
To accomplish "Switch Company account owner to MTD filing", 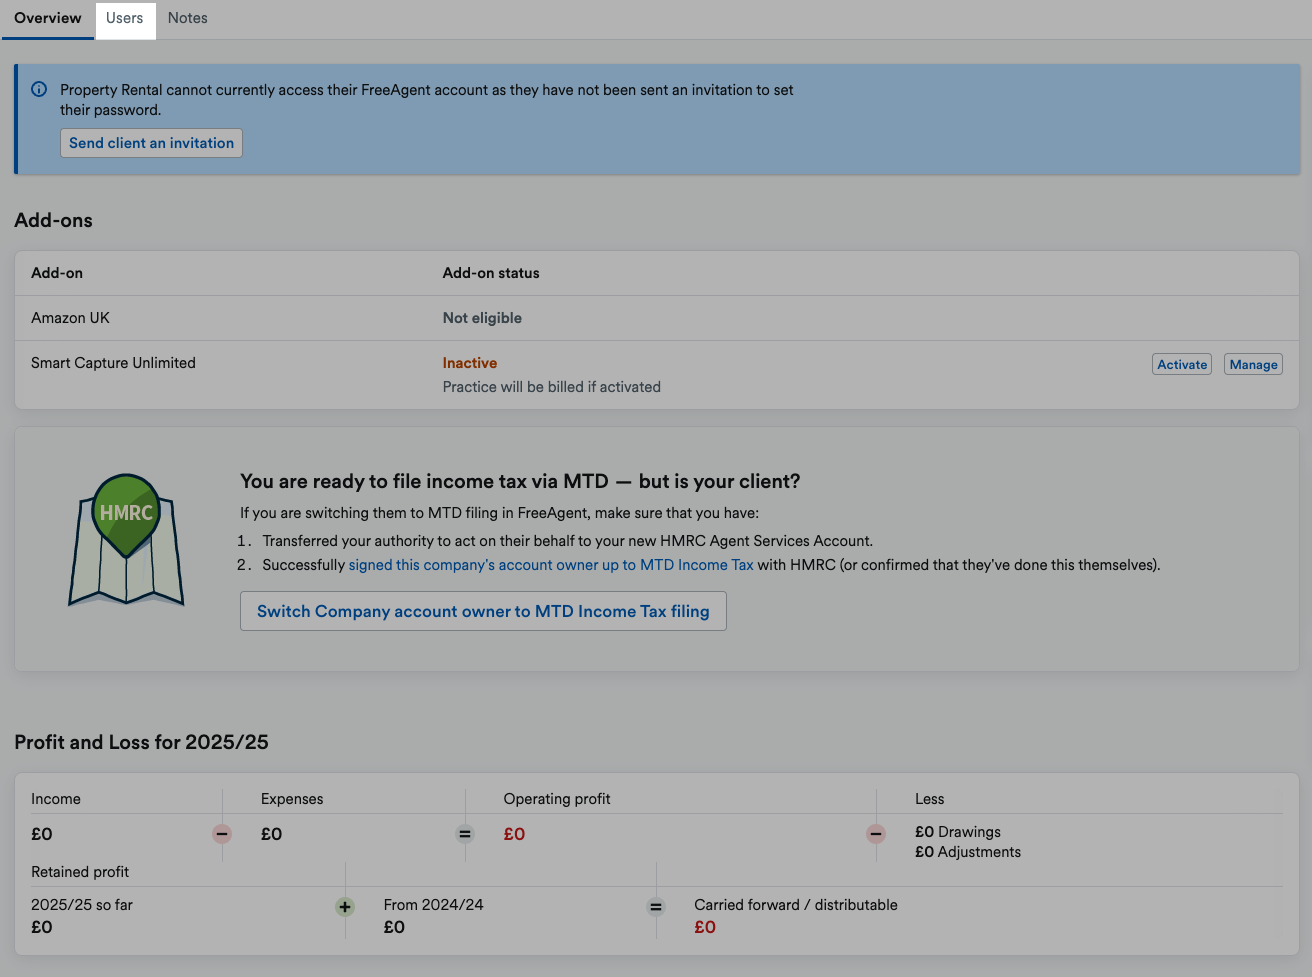I will tap(483, 611).
